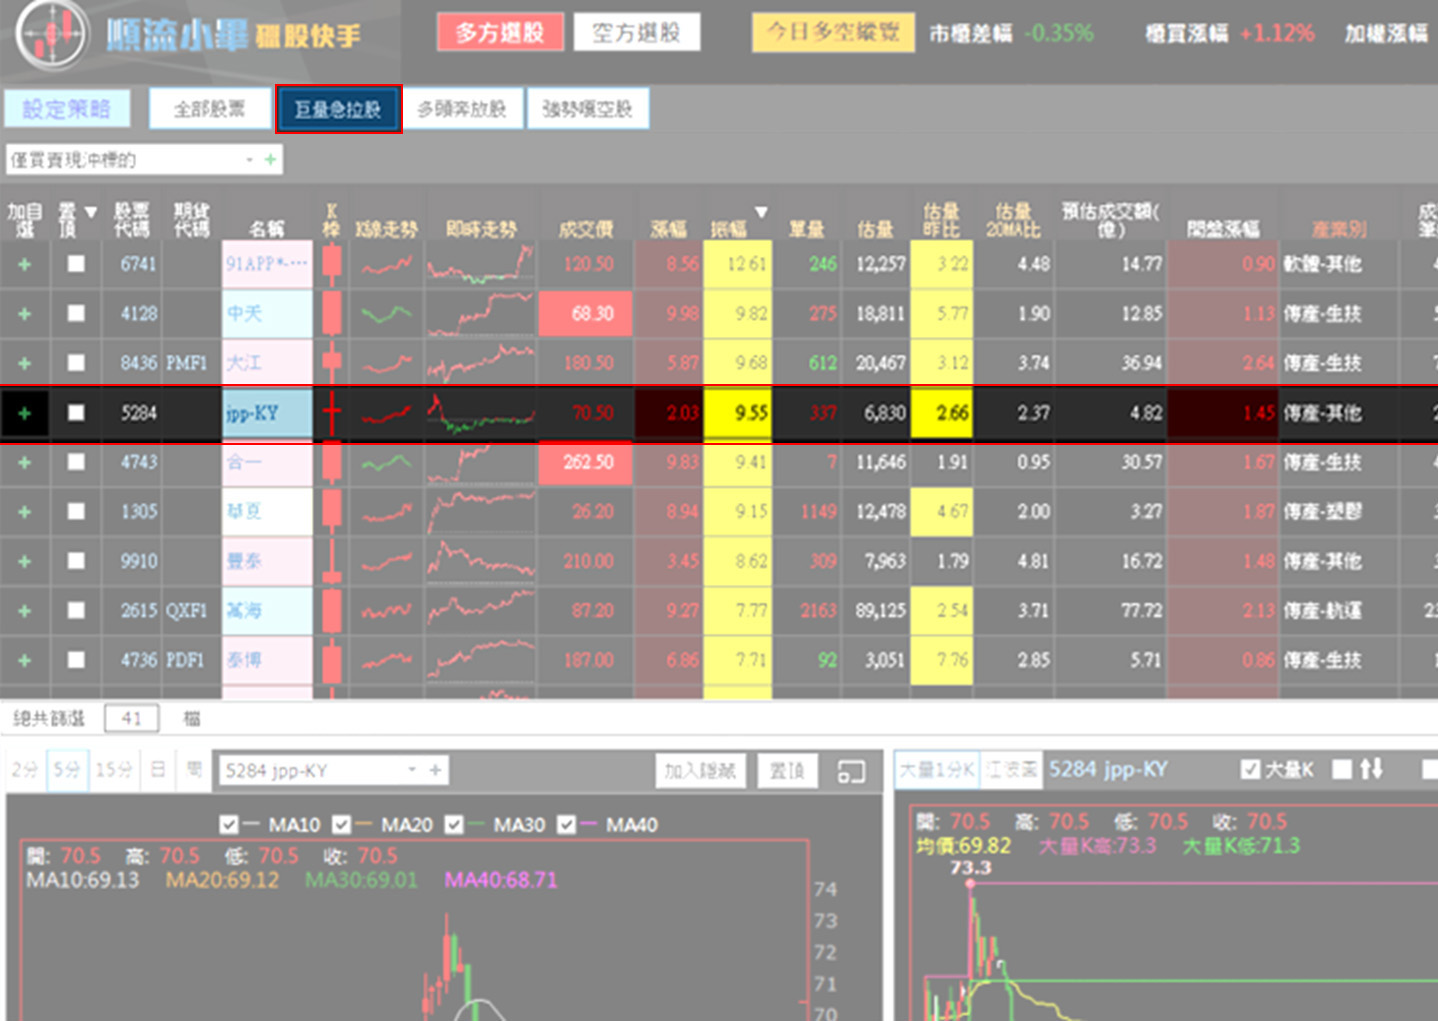This screenshot has width=1438, height=1021.
Task: Open the 僅買賣現沖標的 dropdown
Action: pos(249,160)
